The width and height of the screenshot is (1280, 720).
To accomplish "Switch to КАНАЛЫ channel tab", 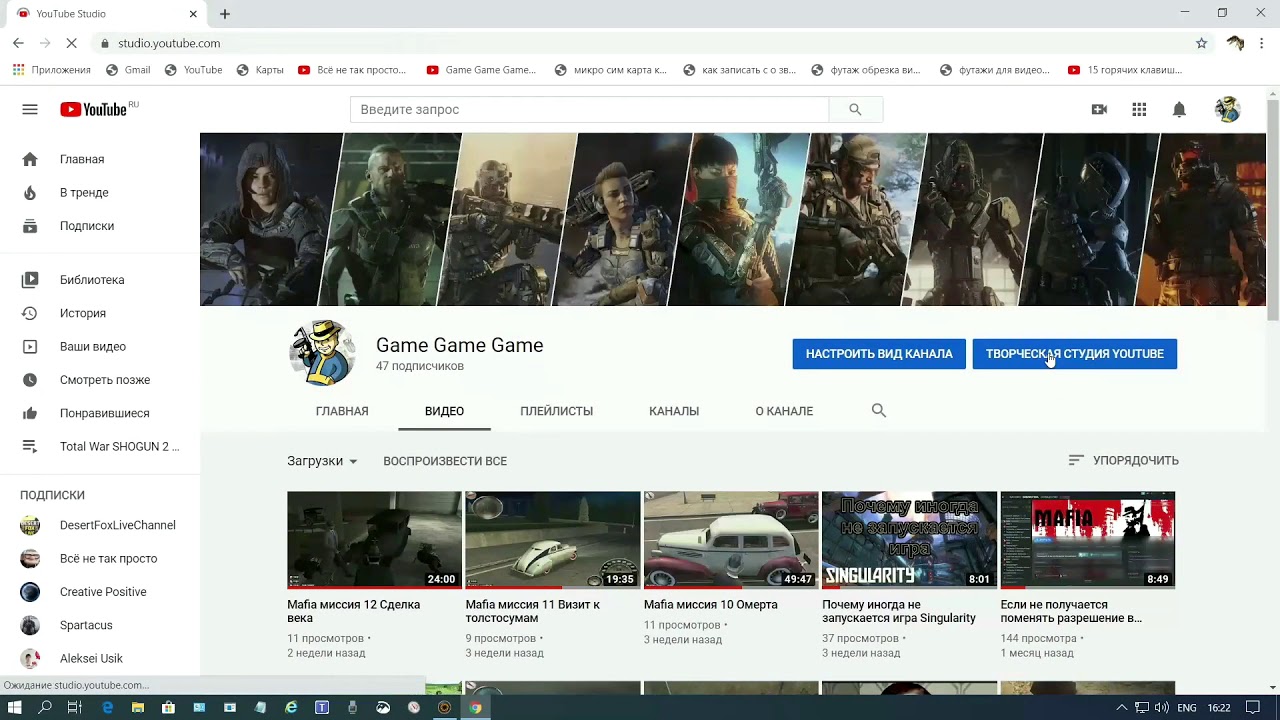I will pos(674,411).
